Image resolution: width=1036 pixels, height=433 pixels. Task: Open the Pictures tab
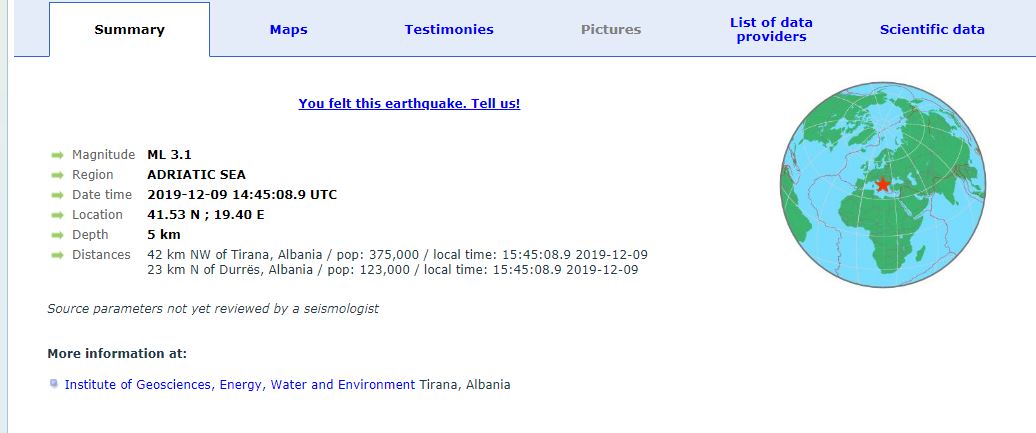coord(610,30)
